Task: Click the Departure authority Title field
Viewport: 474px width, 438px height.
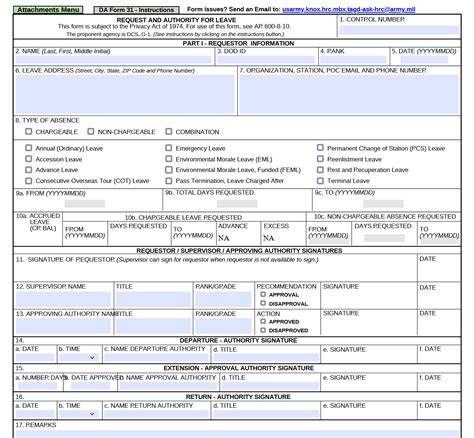Action: 266,358
